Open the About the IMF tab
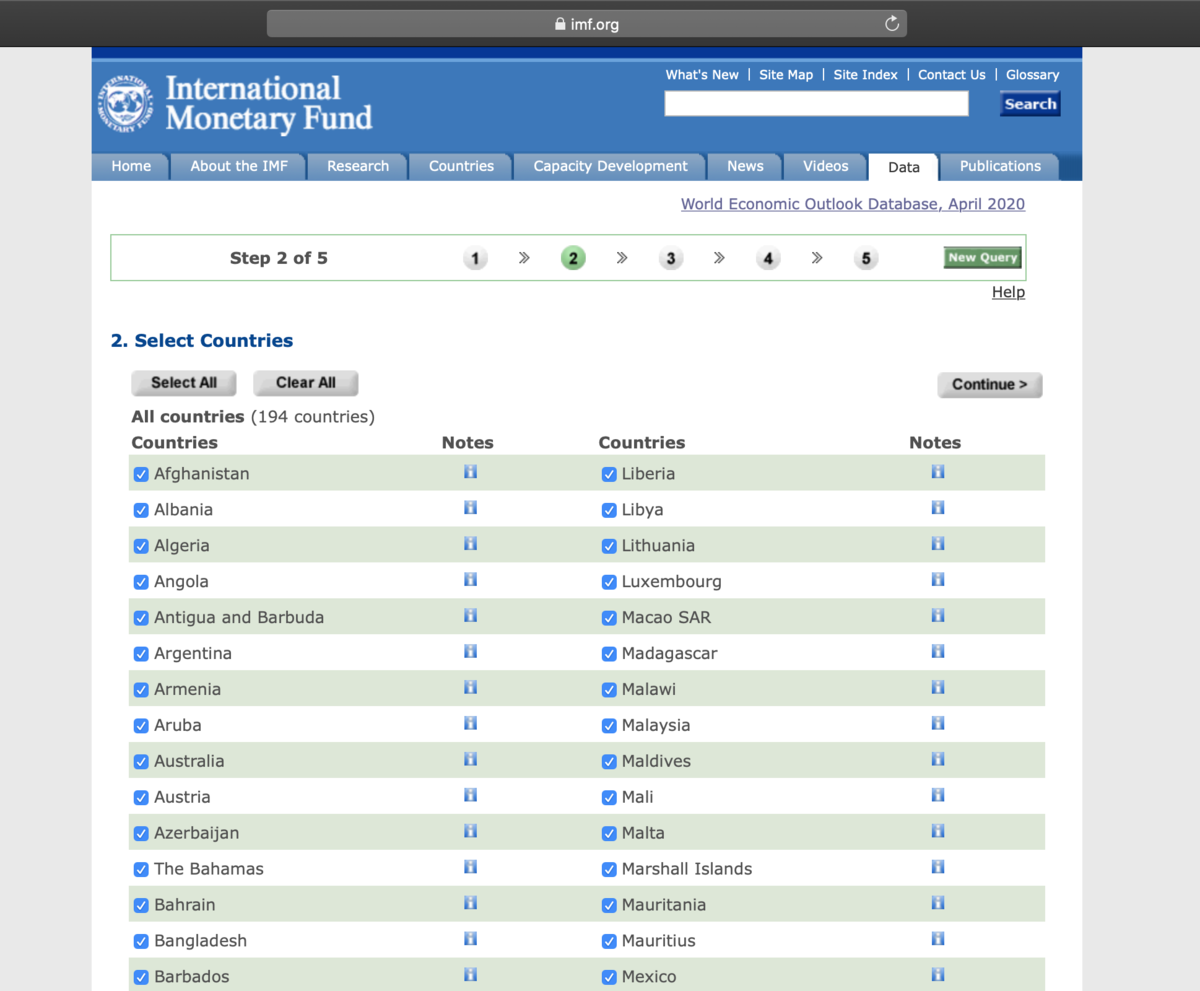This screenshot has width=1200, height=991. click(239, 167)
